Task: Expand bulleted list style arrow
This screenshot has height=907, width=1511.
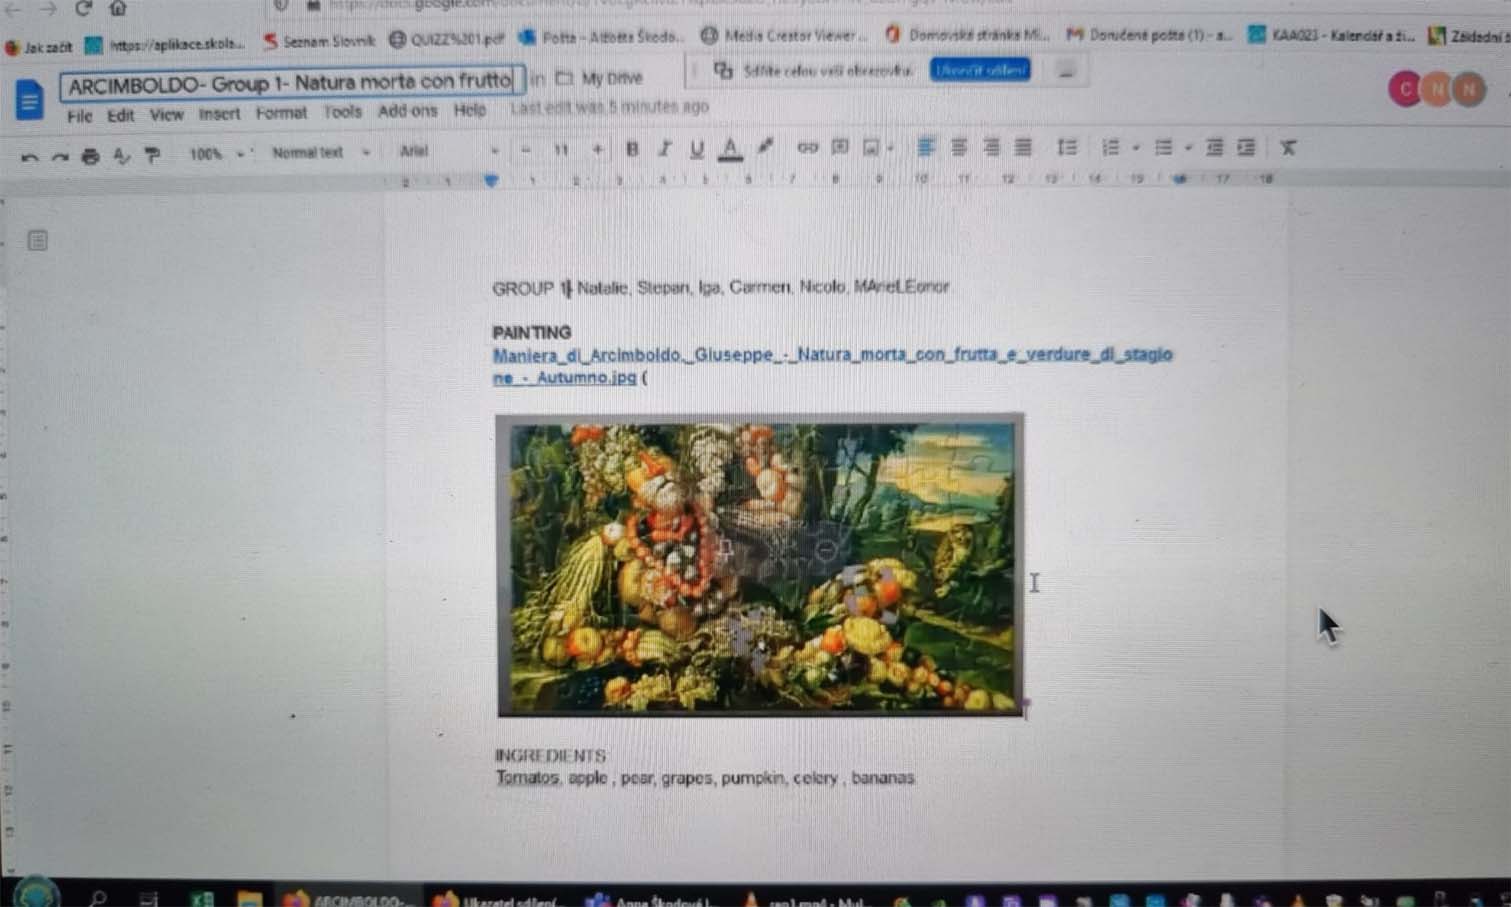Action: (1188, 148)
